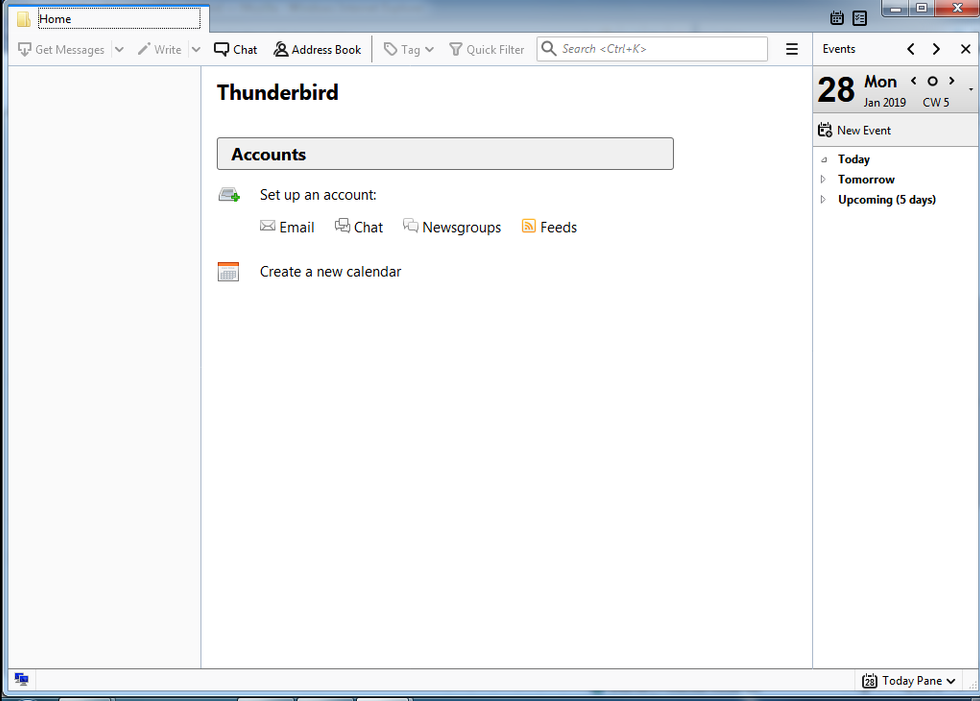The image size is (980, 701).
Task: Expand the Upcoming (5 days) section
Action: point(824,199)
